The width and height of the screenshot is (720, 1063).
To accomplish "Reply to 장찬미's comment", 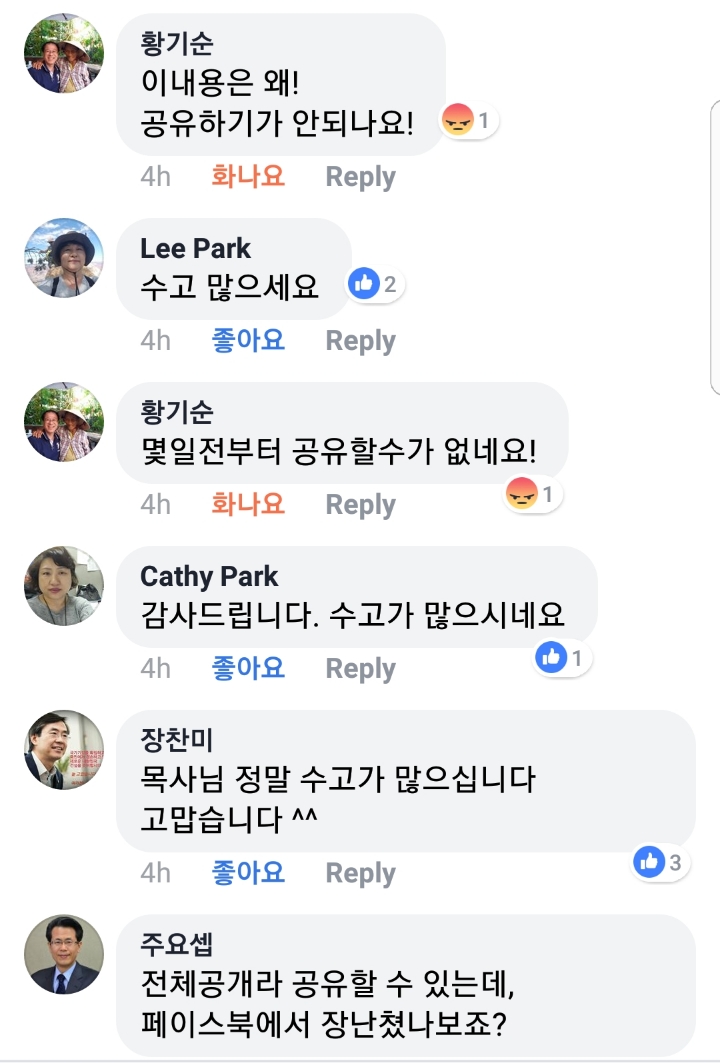I will (x=360, y=873).
